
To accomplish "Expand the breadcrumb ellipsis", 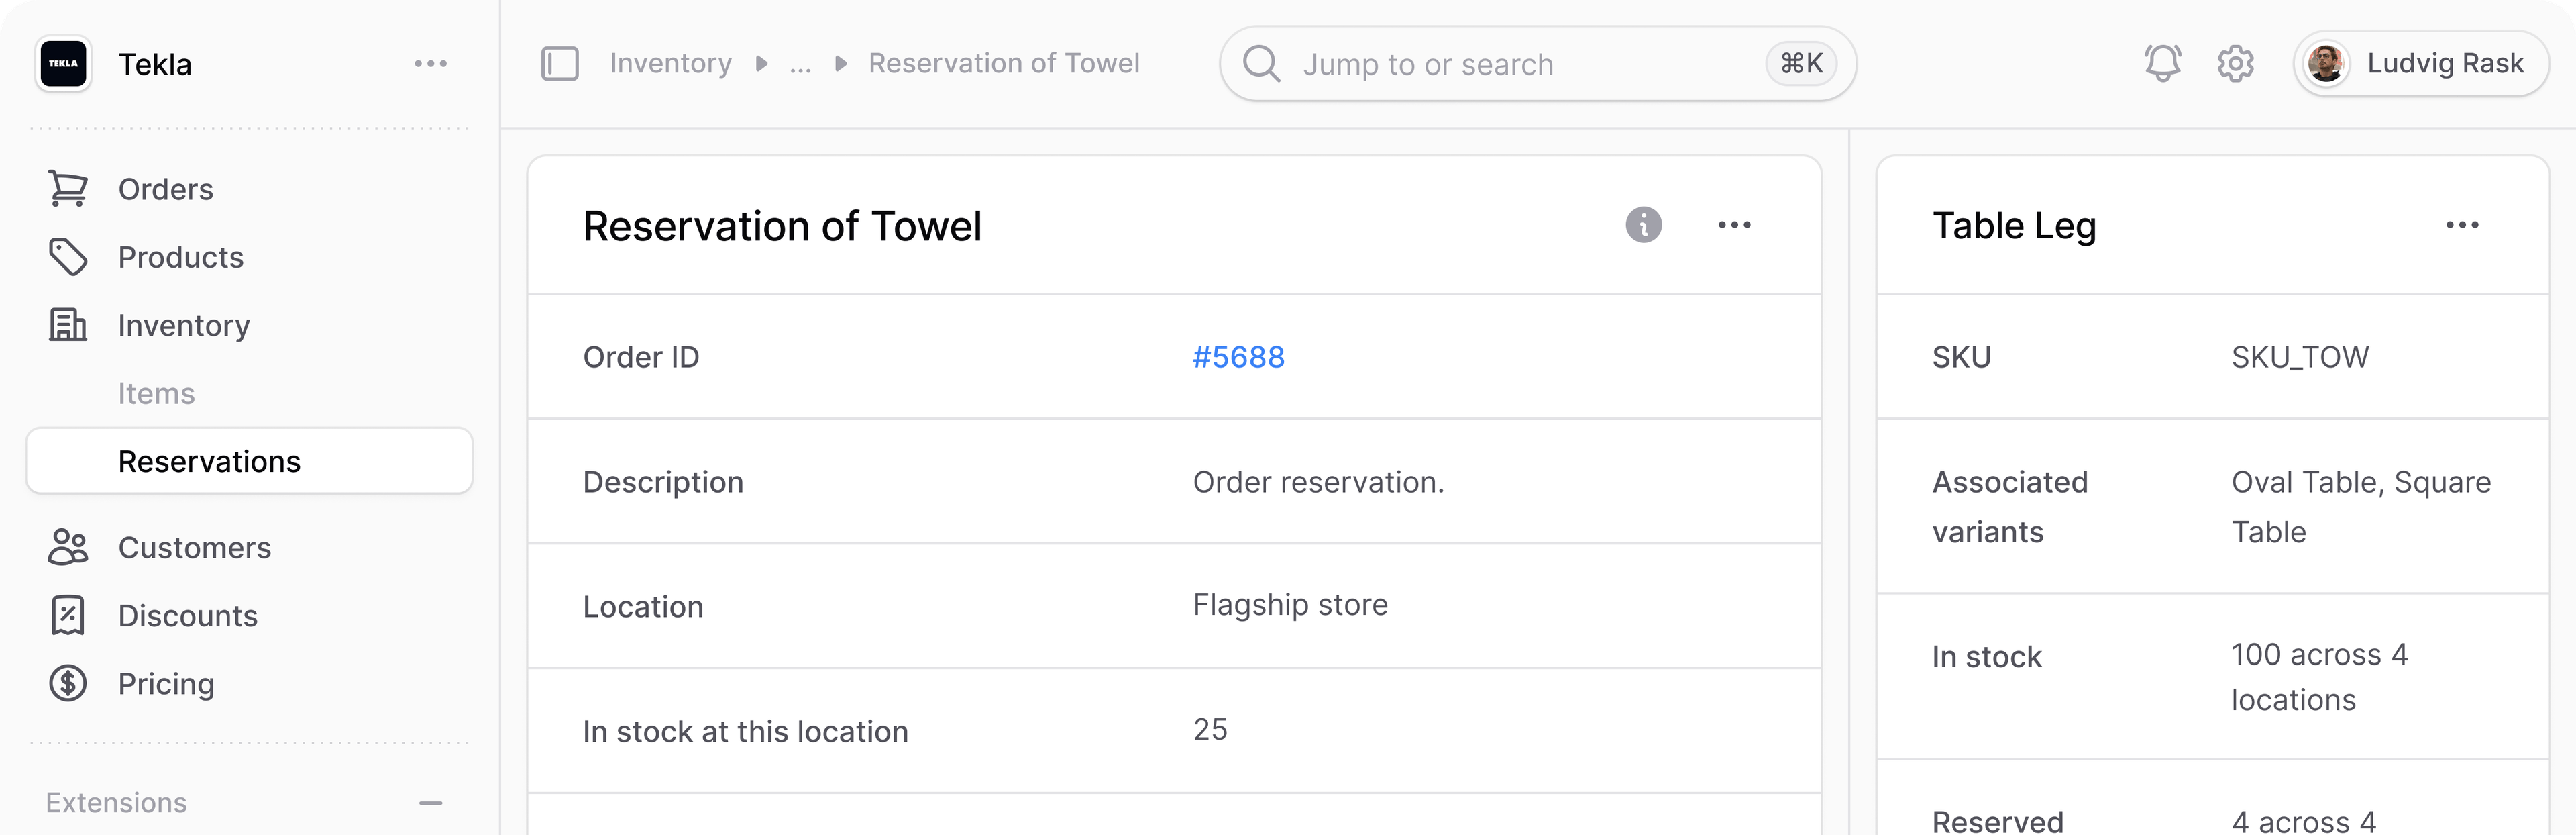I will point(800,64).
